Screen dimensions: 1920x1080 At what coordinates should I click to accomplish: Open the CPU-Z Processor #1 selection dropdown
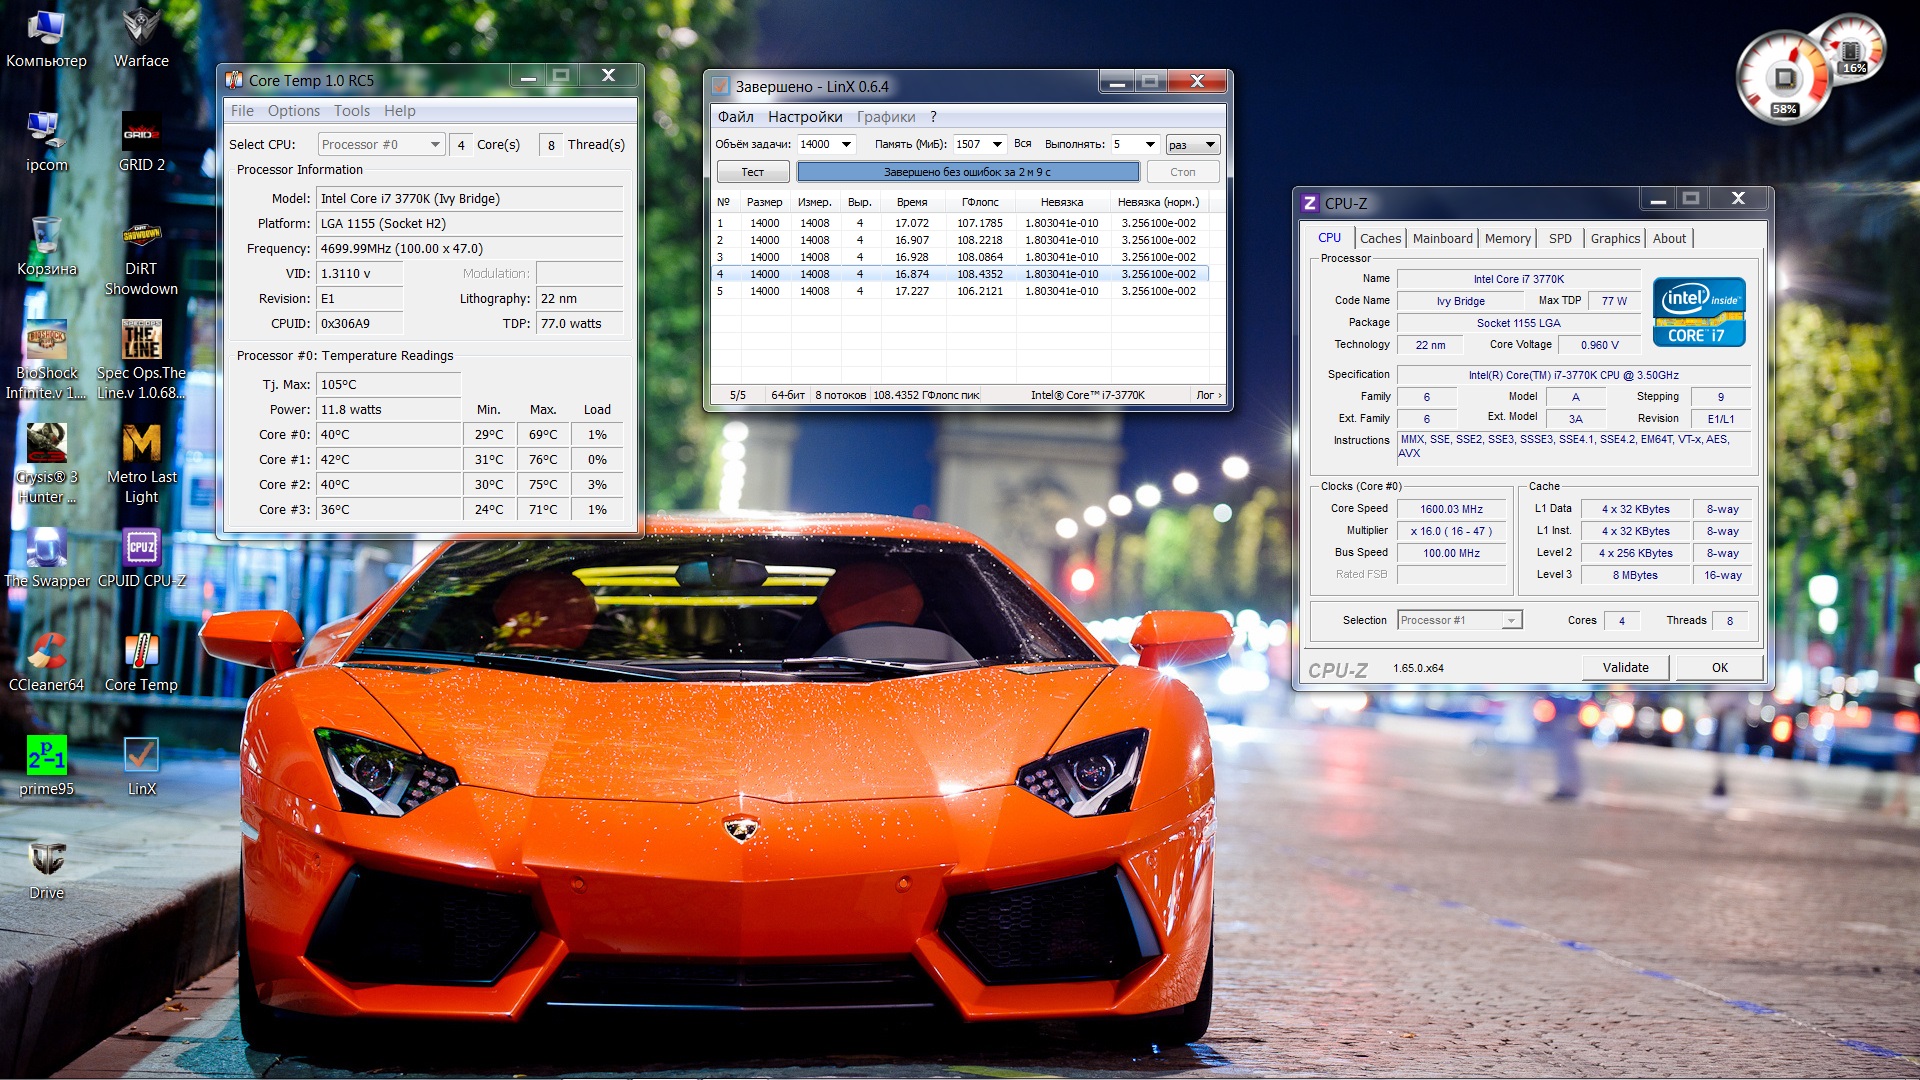pos(1511,621)
